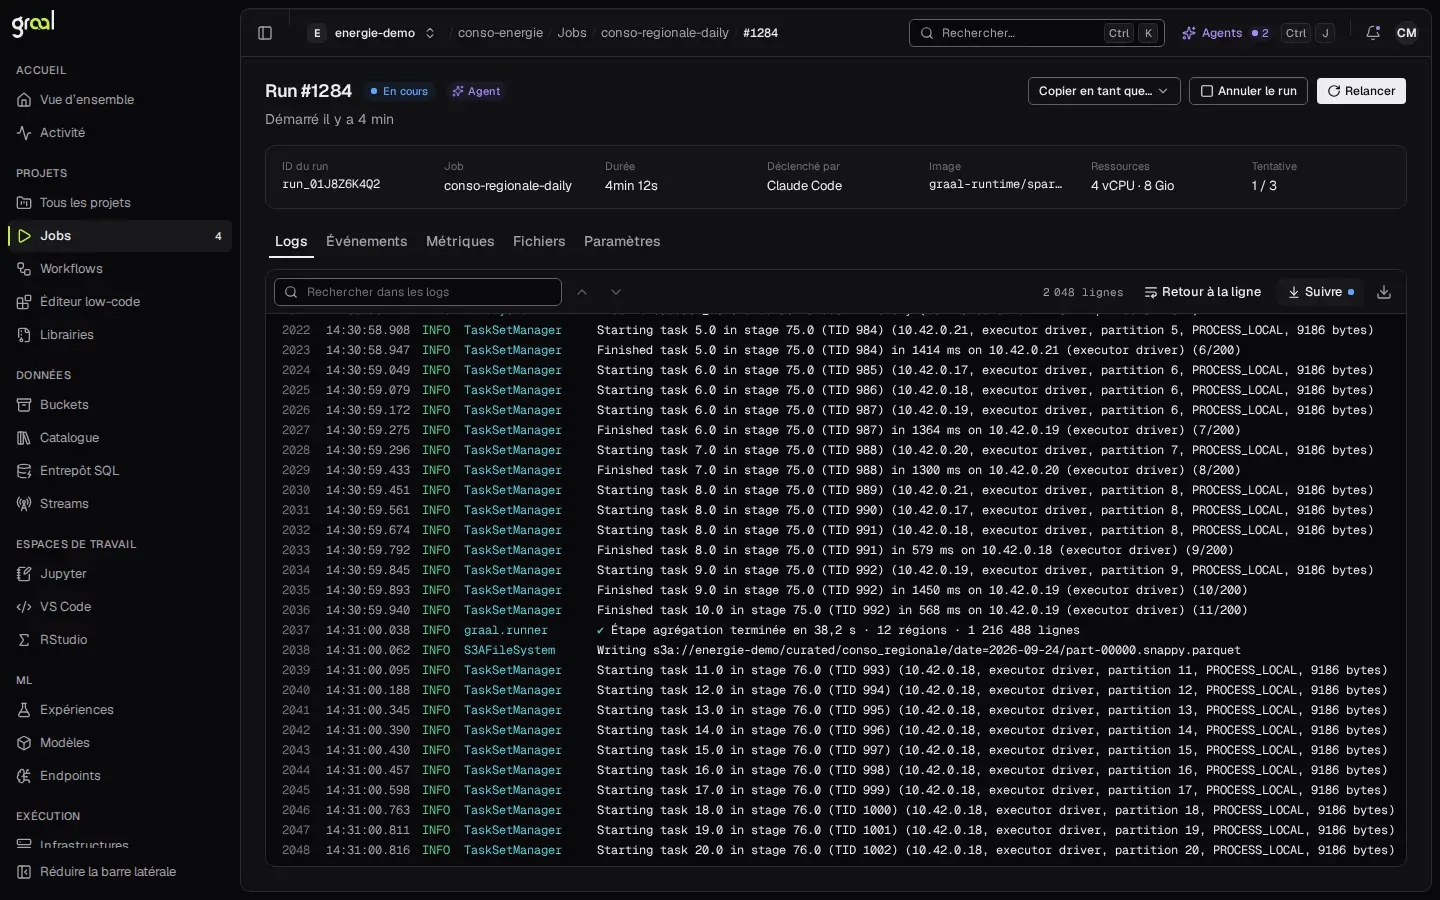Download logs with the download icon

click(x=1384, y=292)
